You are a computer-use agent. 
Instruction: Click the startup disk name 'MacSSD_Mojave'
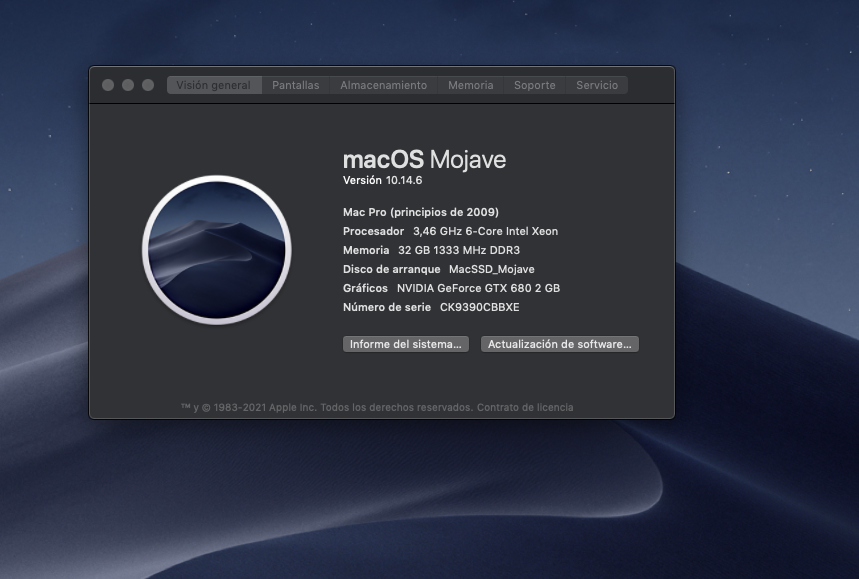pyautogui.click(x=492, y=269)
